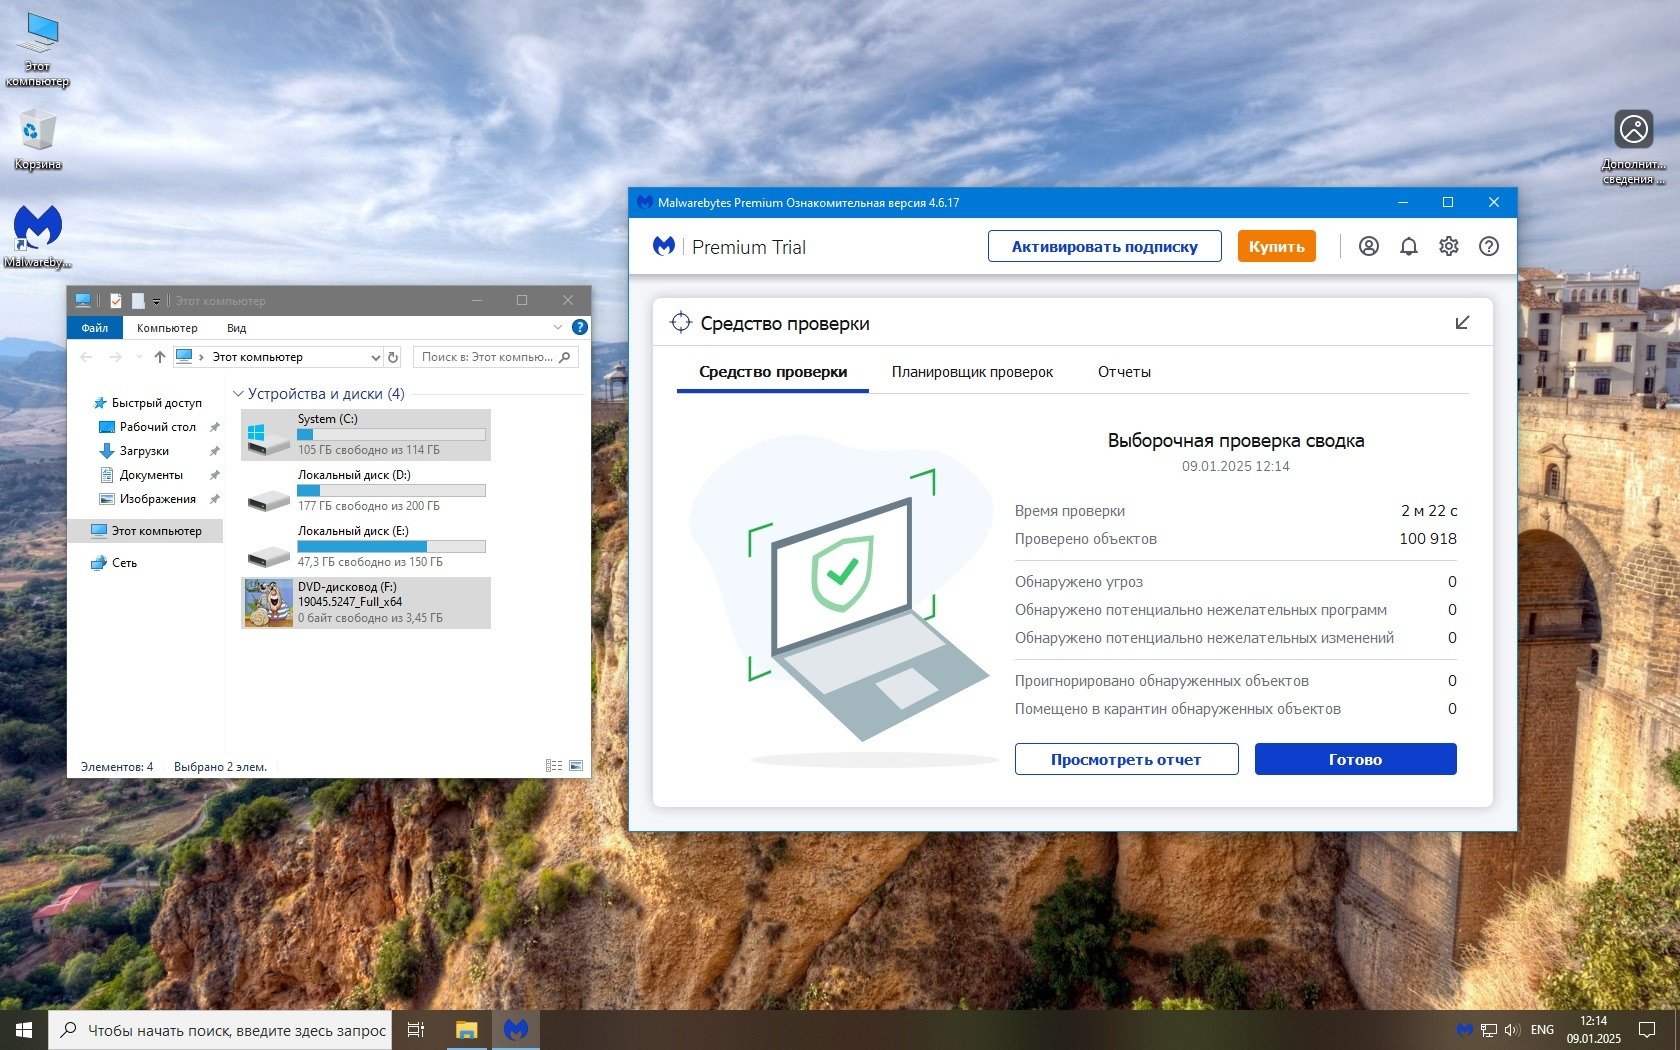
Task: Select 'Этот компьютер' in the navigation pane
Action: 146,531
